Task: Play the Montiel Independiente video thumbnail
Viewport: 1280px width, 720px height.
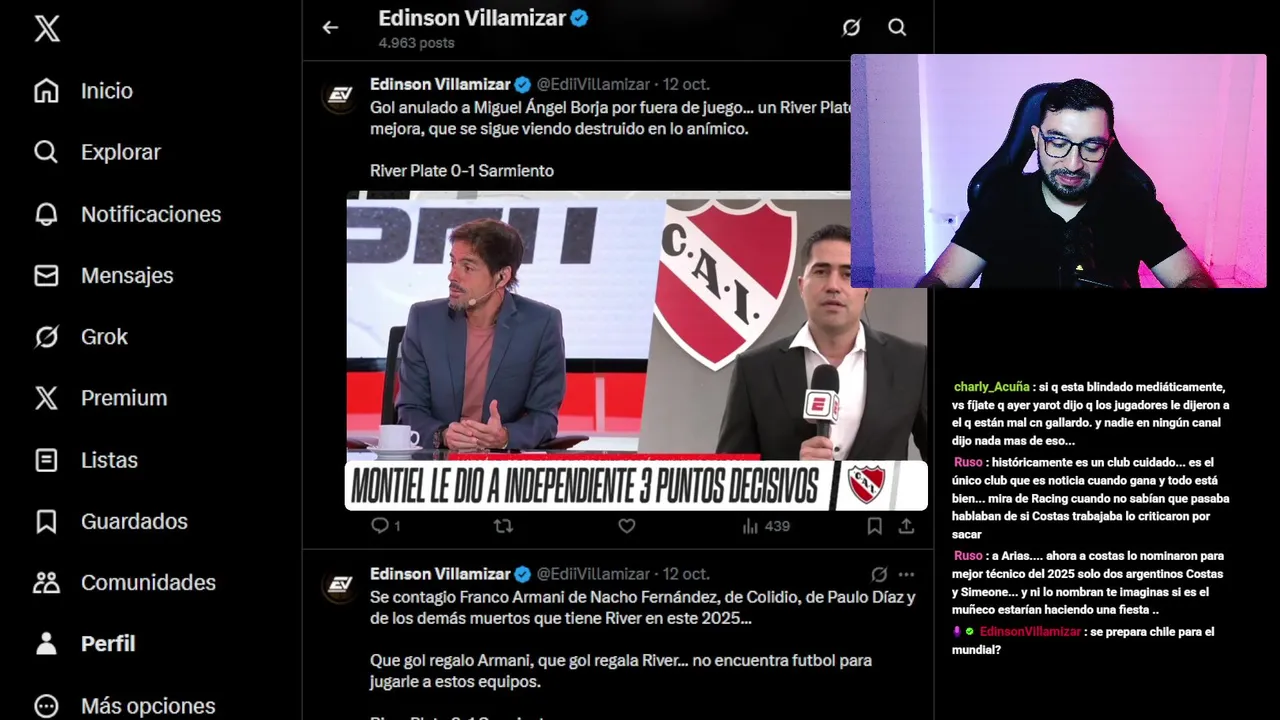Action: pos(636,351)
